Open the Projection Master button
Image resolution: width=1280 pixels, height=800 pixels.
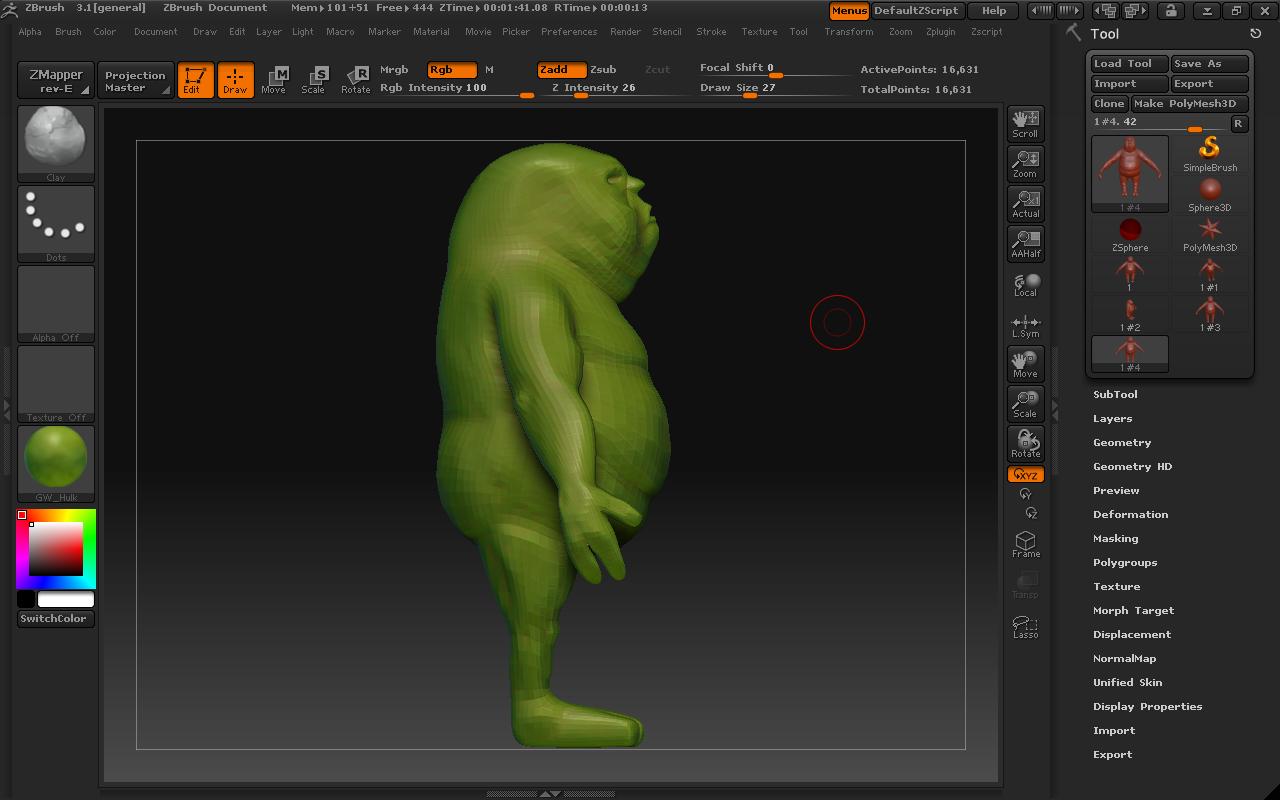[135, 81]
